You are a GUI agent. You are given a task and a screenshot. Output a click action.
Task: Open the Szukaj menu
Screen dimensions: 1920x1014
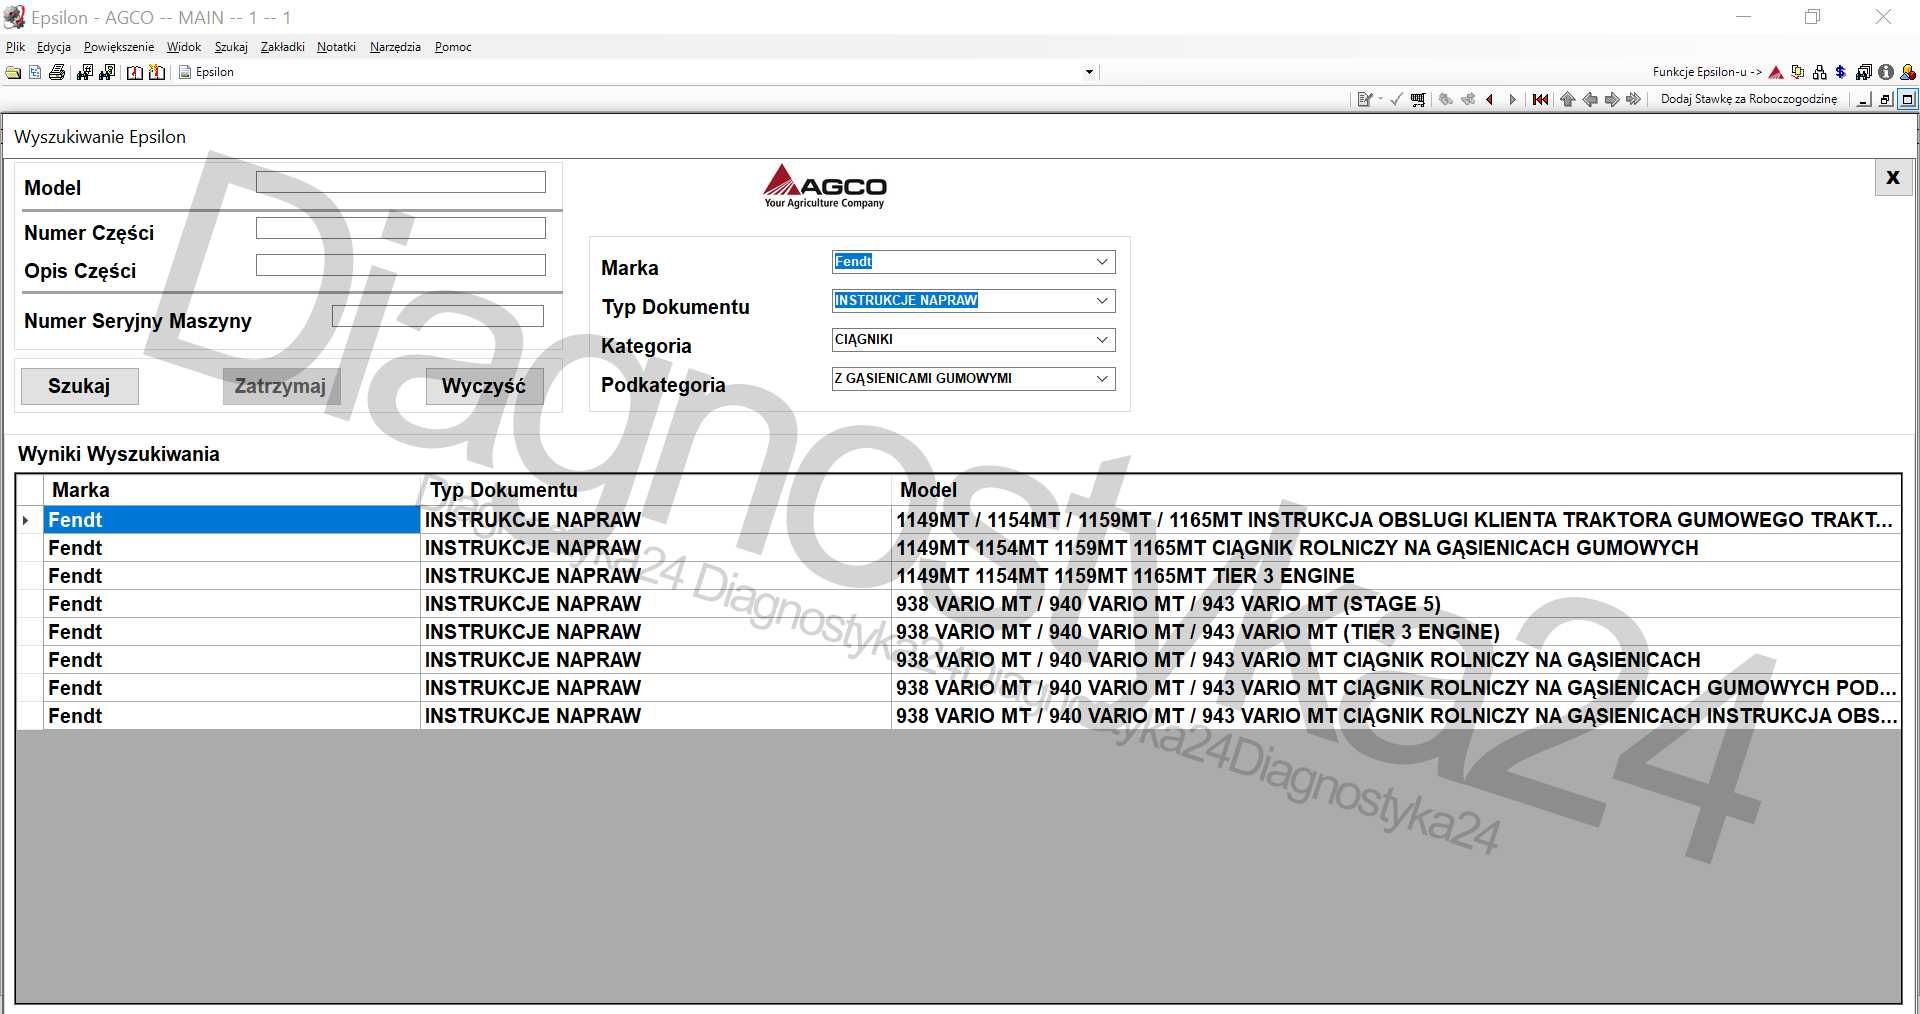click(x=231, y=47)
